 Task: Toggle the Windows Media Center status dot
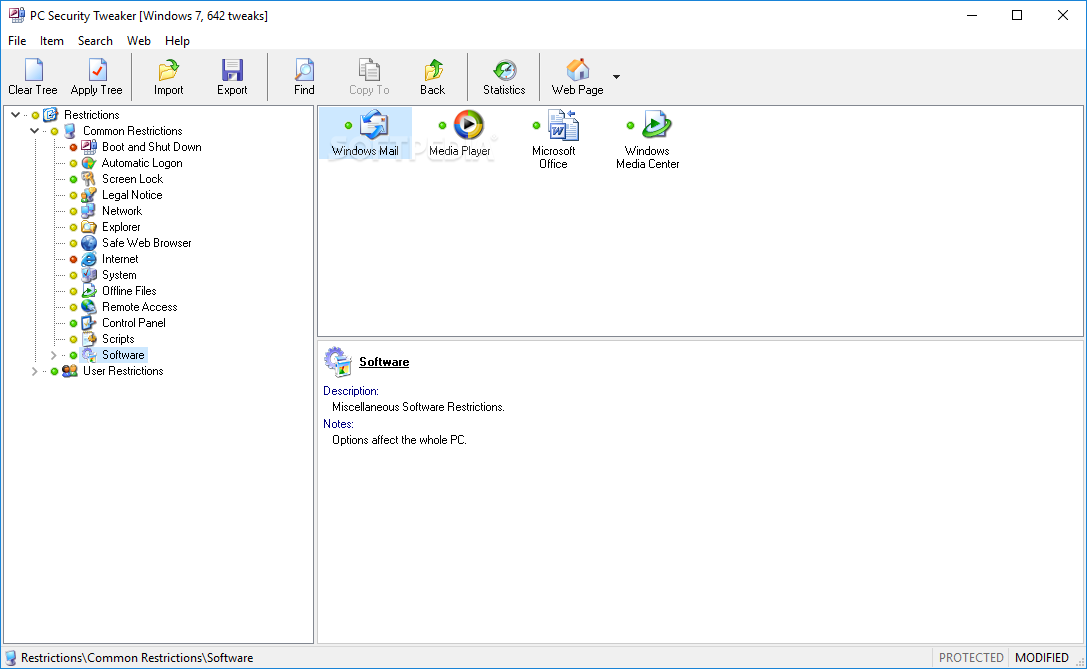click(630, 125)
